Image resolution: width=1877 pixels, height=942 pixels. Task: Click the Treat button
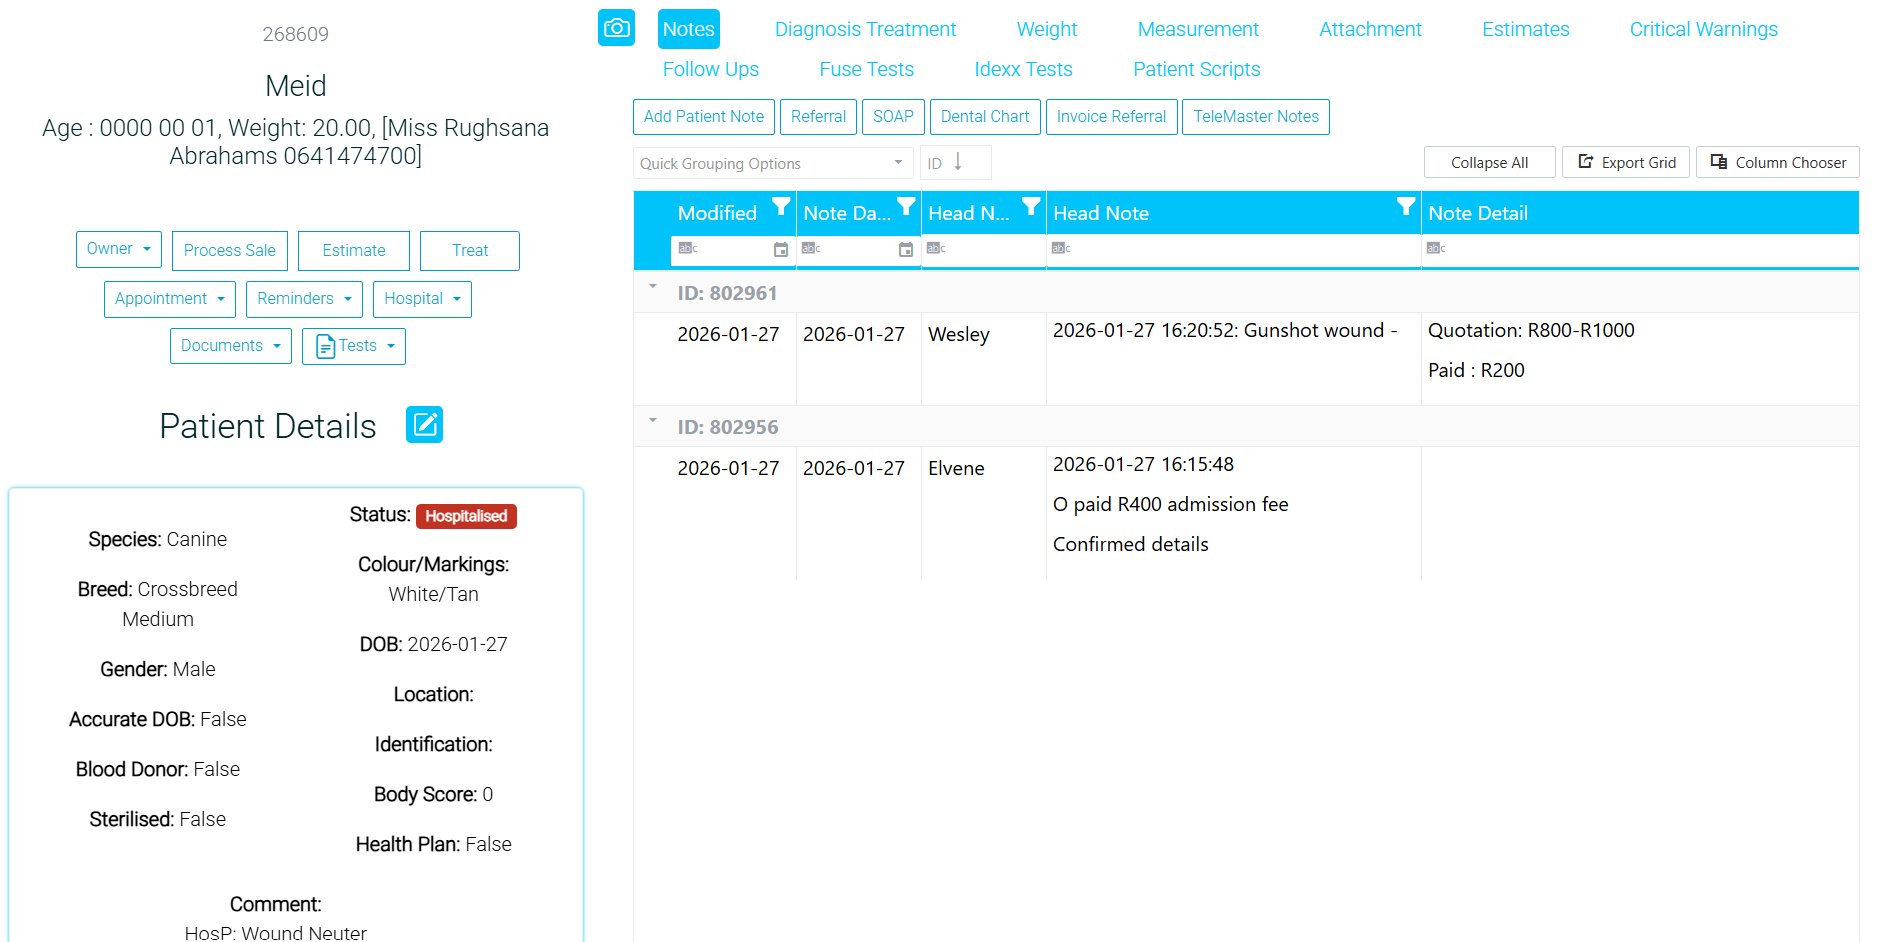470,251
